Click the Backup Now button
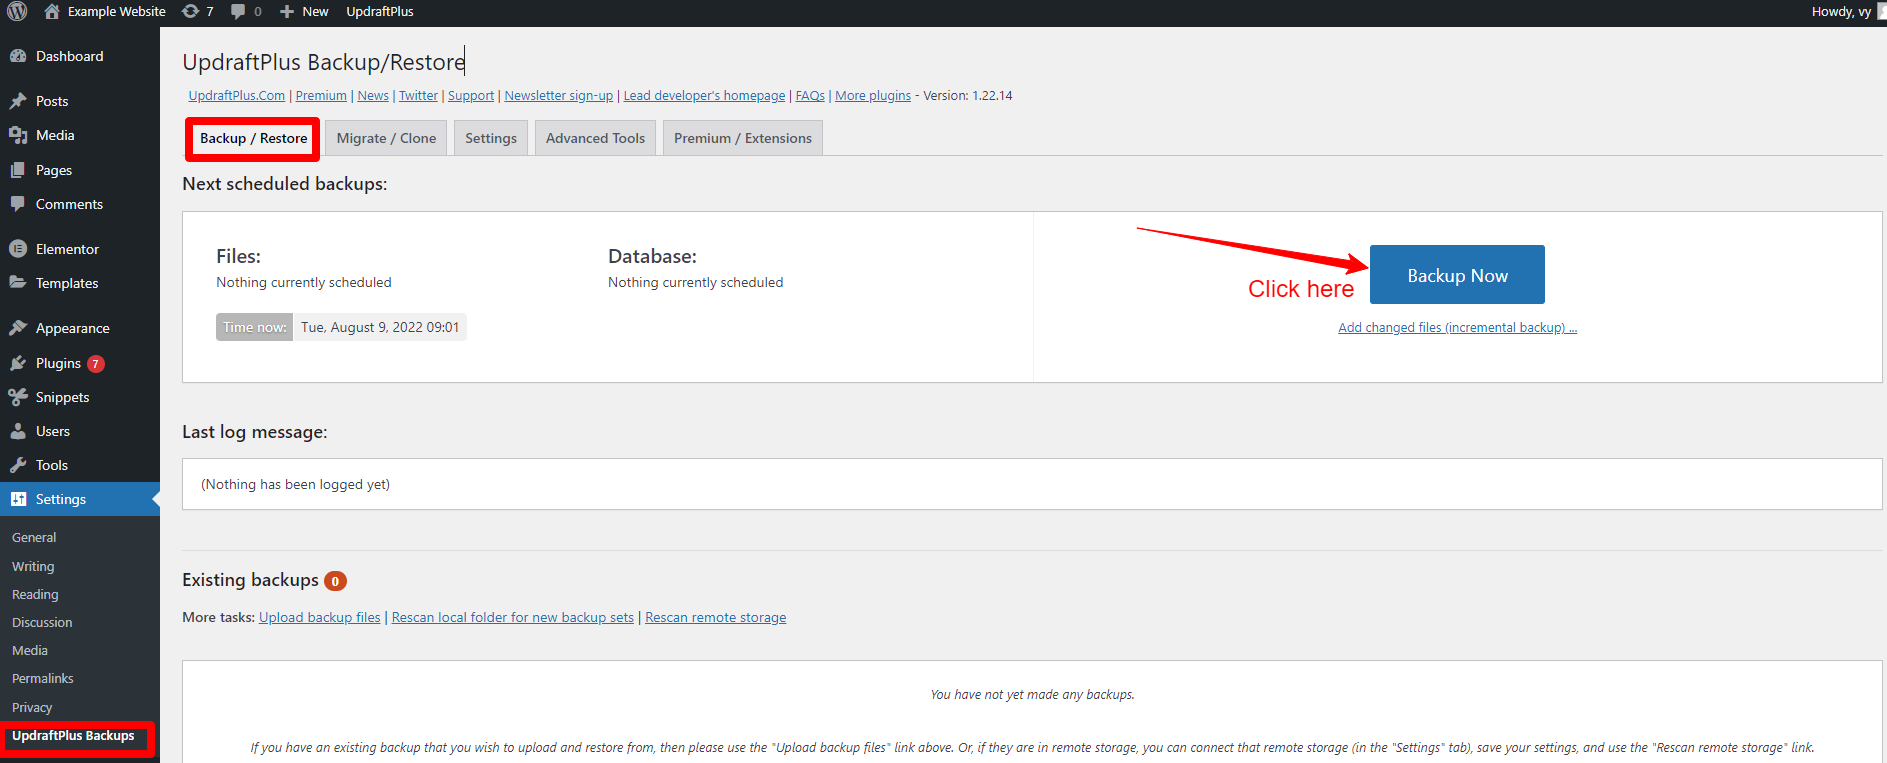1887x763 pixels. (1457, 275)
